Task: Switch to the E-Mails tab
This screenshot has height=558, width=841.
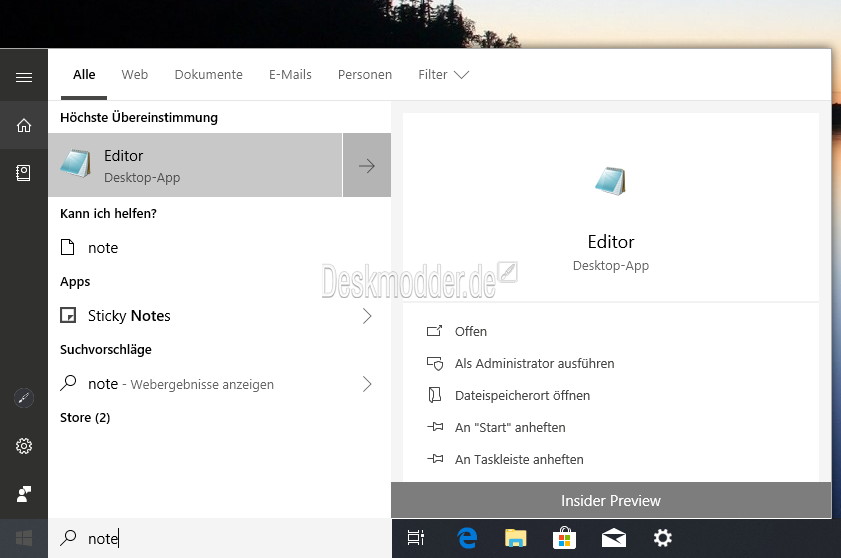Action: click(x=290, y=75)
